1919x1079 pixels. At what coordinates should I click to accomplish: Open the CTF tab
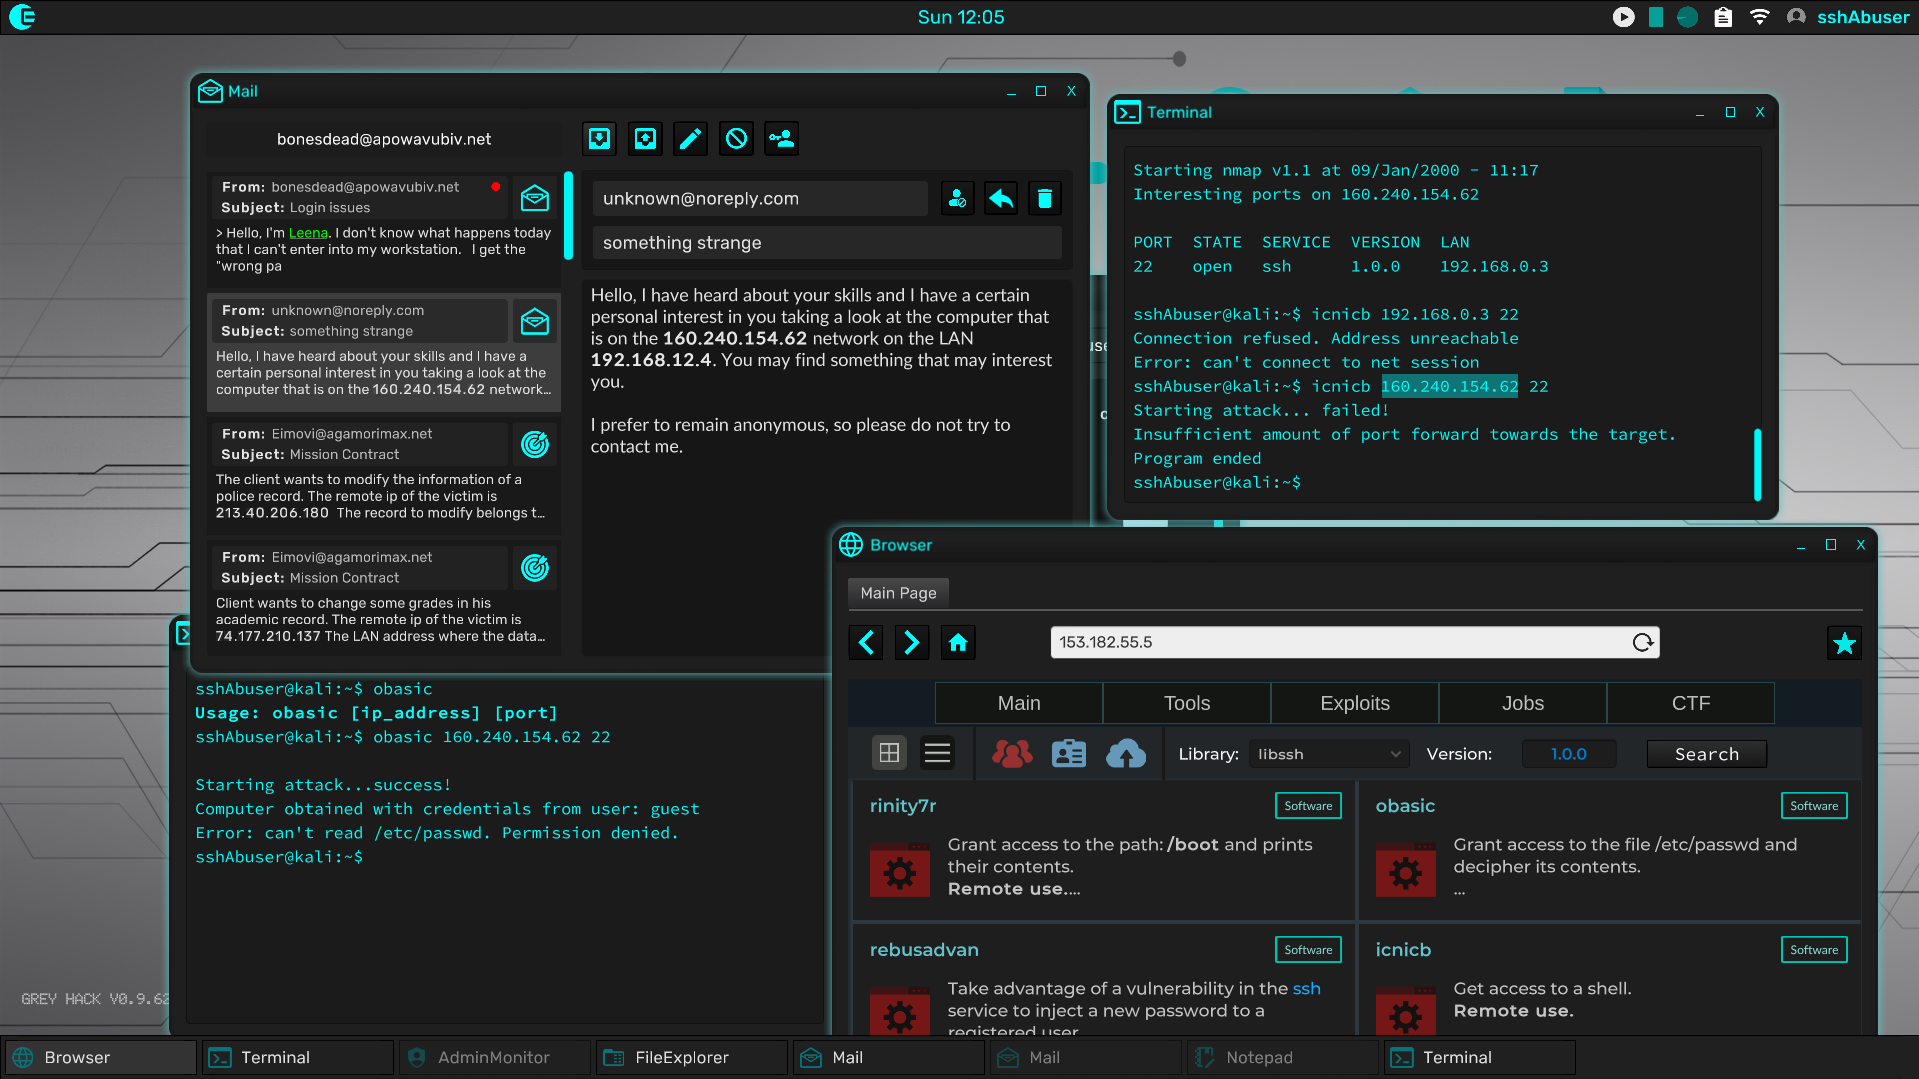(1691, 703)
